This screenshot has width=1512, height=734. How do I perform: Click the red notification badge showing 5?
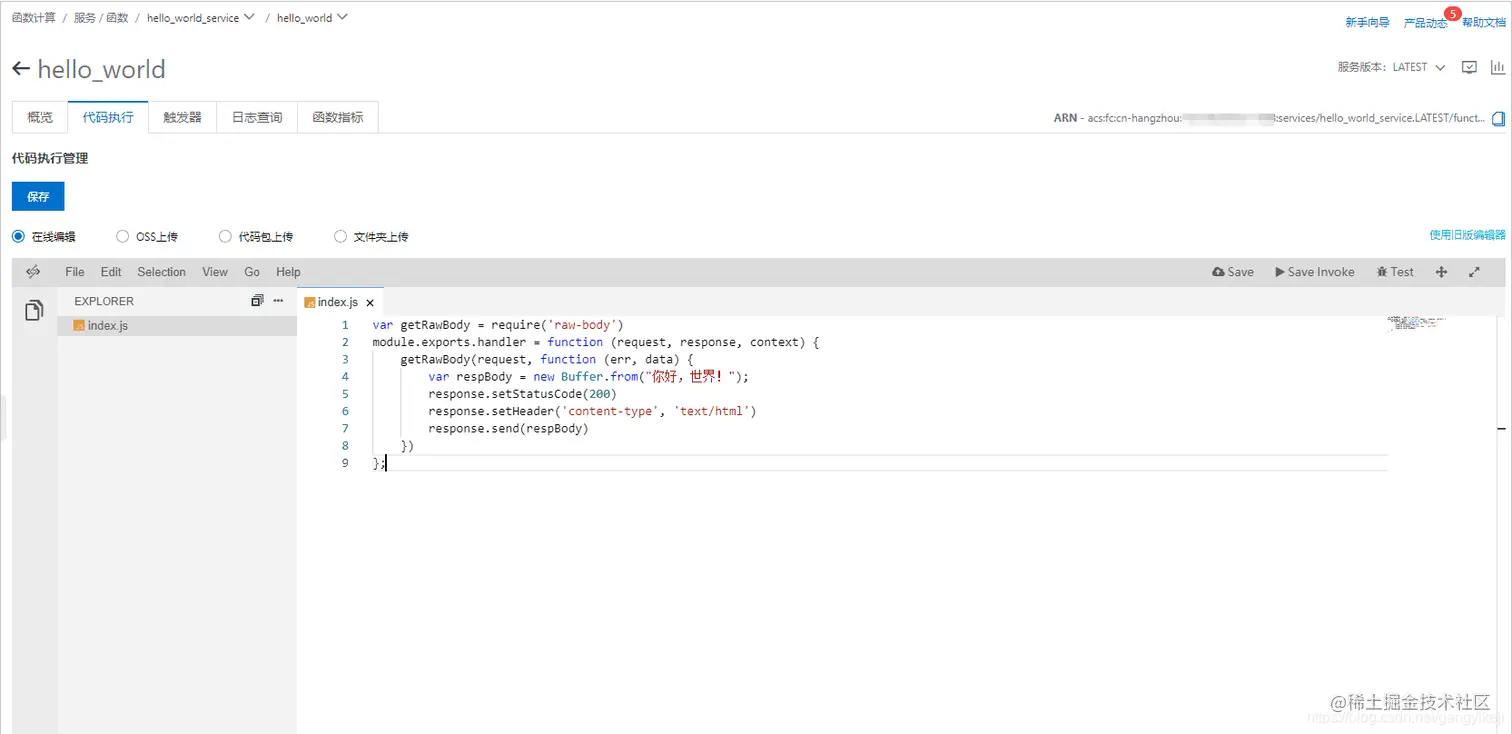click(1452, 13)
